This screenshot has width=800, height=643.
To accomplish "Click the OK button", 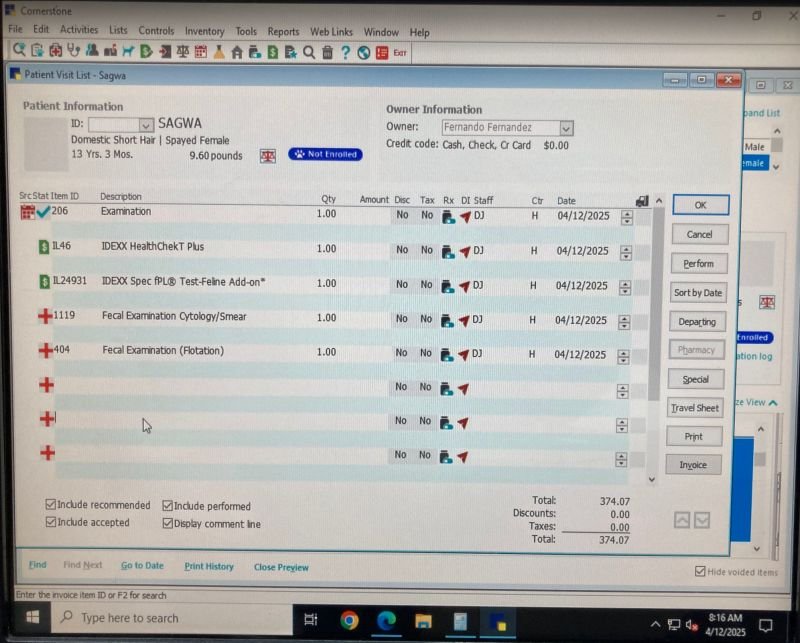I will tap(701, 205).
